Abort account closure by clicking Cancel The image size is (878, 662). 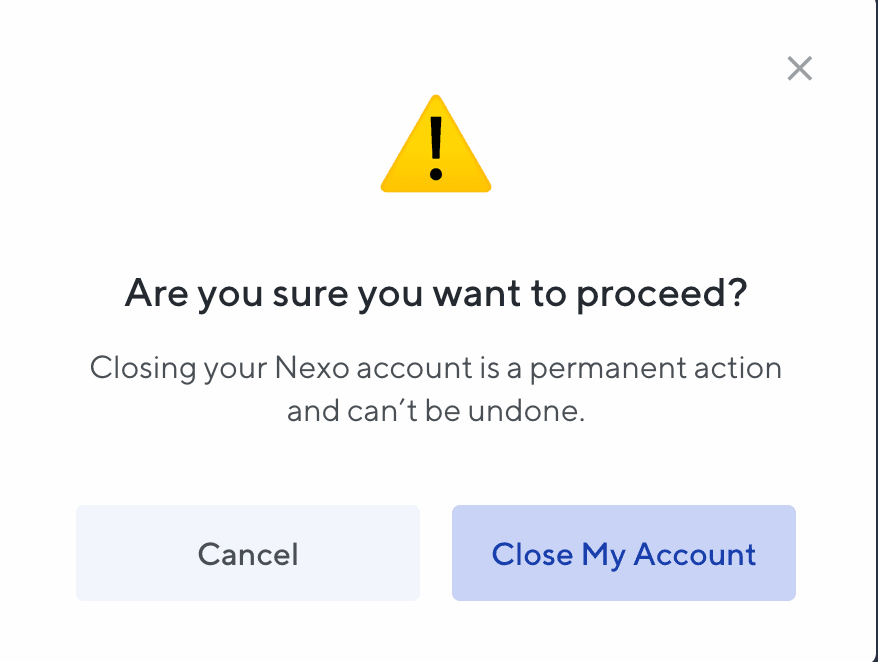(x=248, y=553)
